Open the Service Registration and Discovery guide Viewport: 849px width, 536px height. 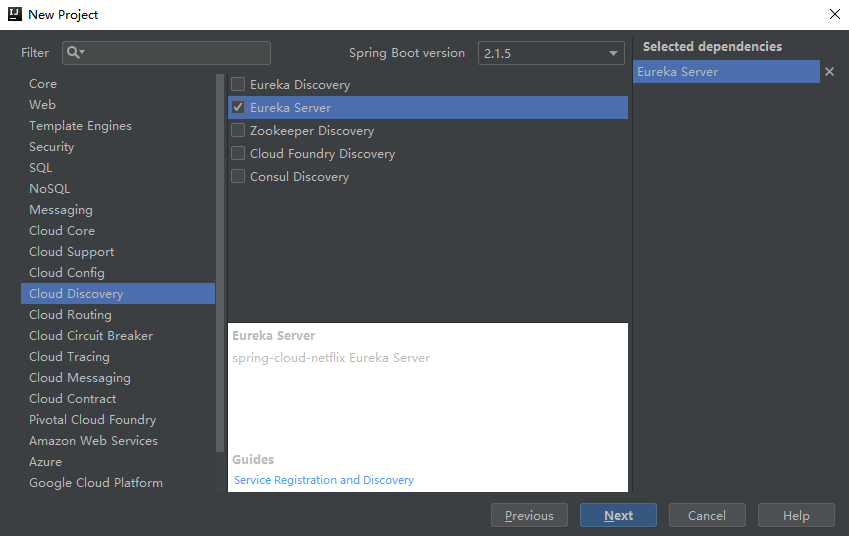(x=324, y=480)
